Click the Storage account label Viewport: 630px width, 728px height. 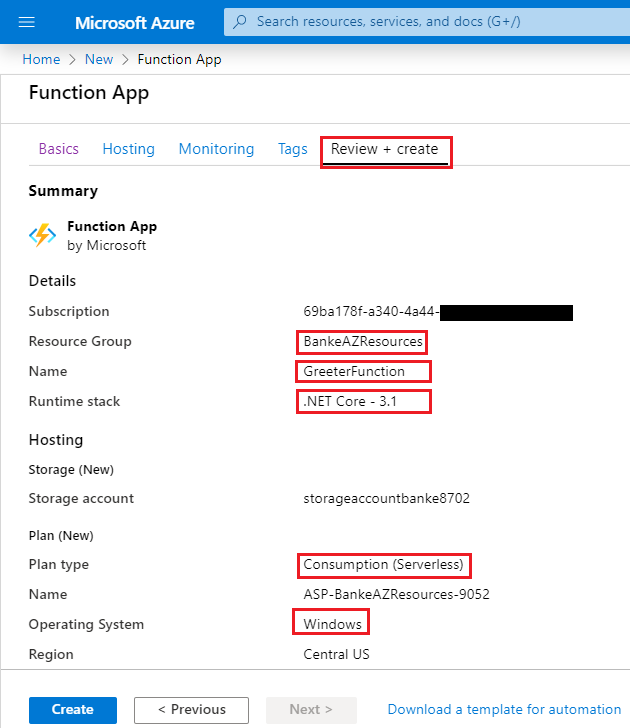pos(81,499)
